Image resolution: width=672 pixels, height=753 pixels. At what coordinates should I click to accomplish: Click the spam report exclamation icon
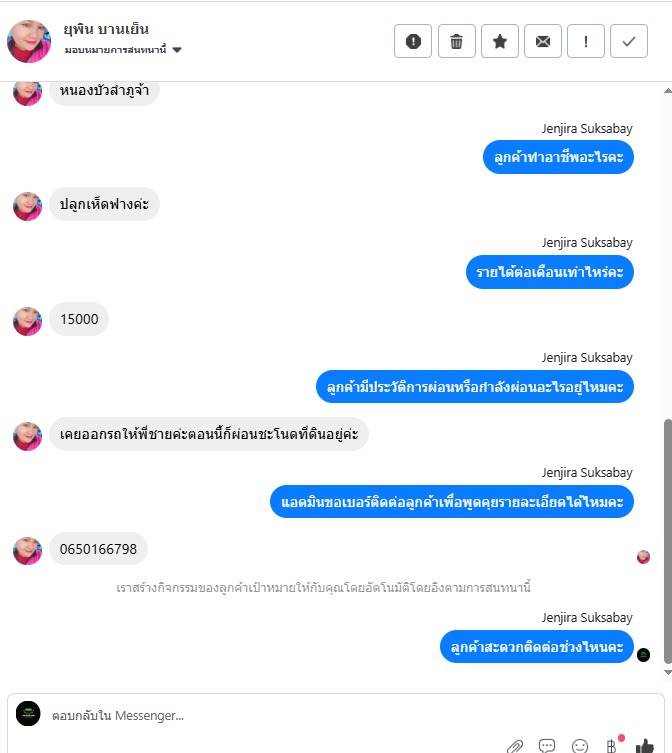[413, 41]
